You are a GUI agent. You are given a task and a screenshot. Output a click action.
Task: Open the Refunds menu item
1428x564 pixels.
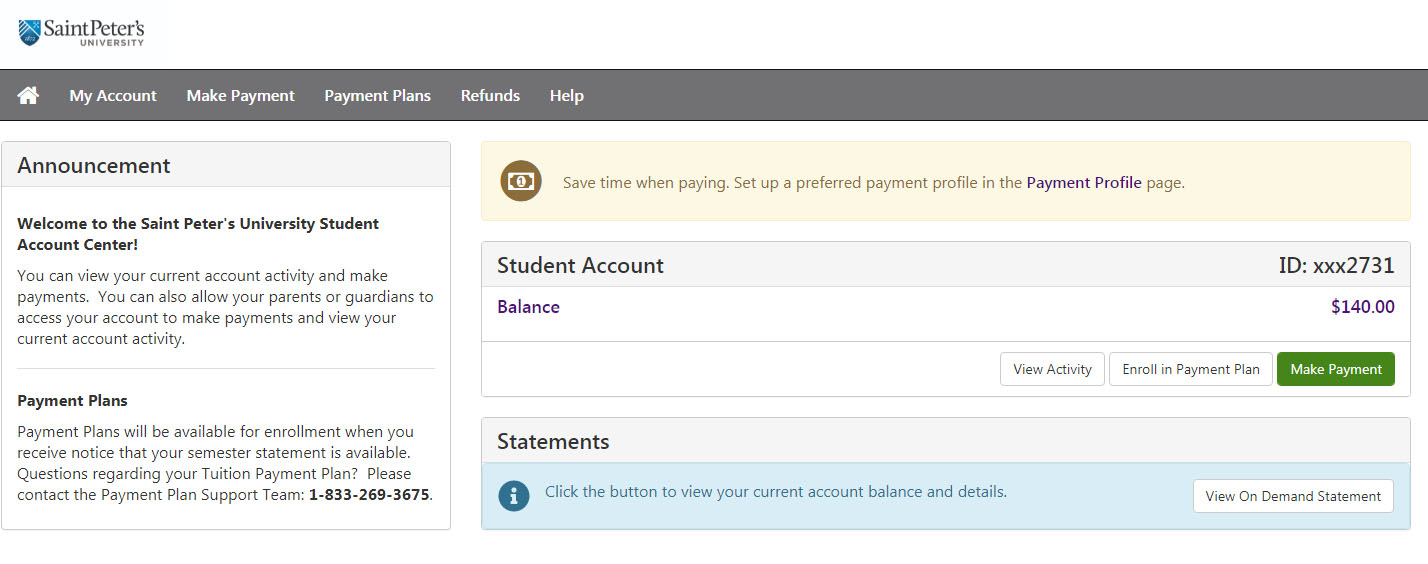click(490, 96)
